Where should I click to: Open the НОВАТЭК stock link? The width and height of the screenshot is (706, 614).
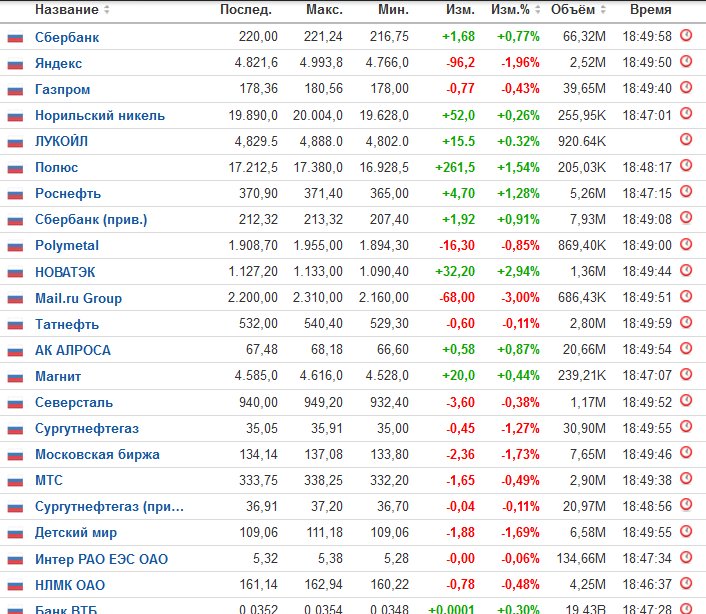65,272
